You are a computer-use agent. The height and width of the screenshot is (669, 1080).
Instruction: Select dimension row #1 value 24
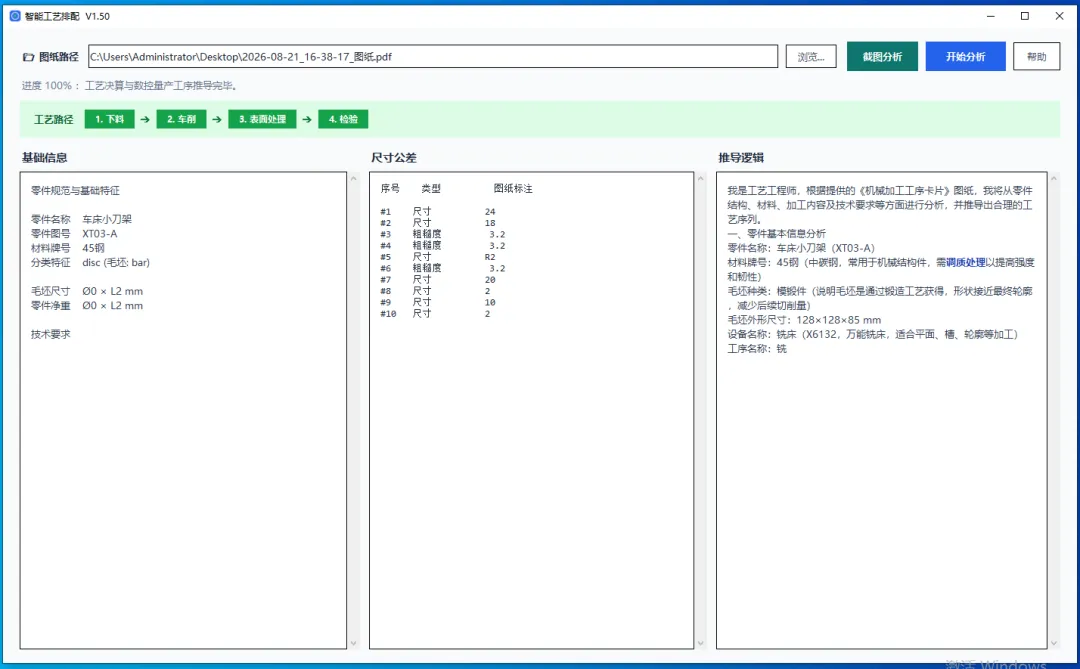click(490, 212)
